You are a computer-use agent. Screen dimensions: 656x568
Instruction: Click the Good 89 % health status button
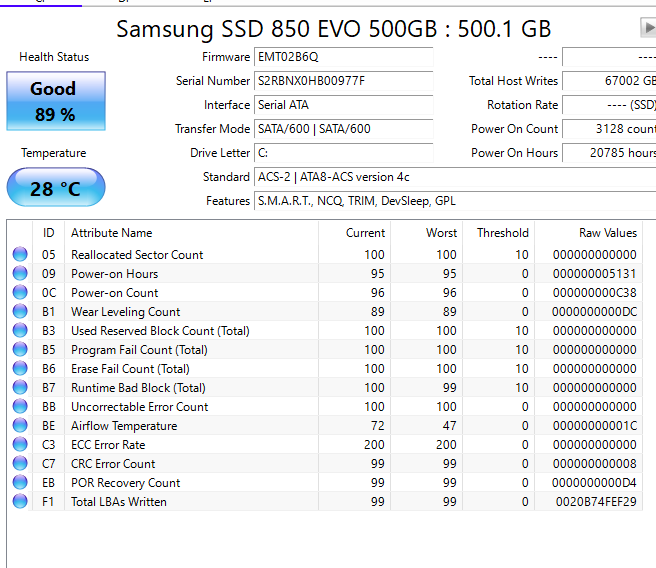tap(56, 101)
